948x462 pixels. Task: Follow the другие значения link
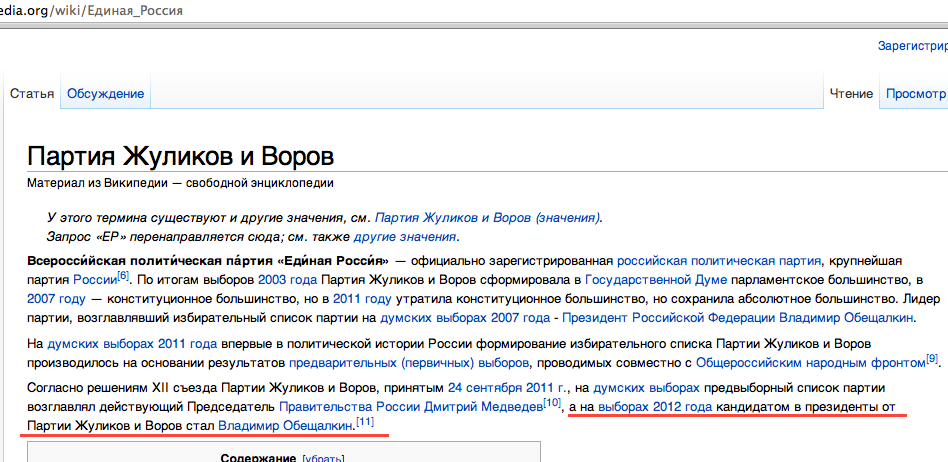[x=404, y=236]
